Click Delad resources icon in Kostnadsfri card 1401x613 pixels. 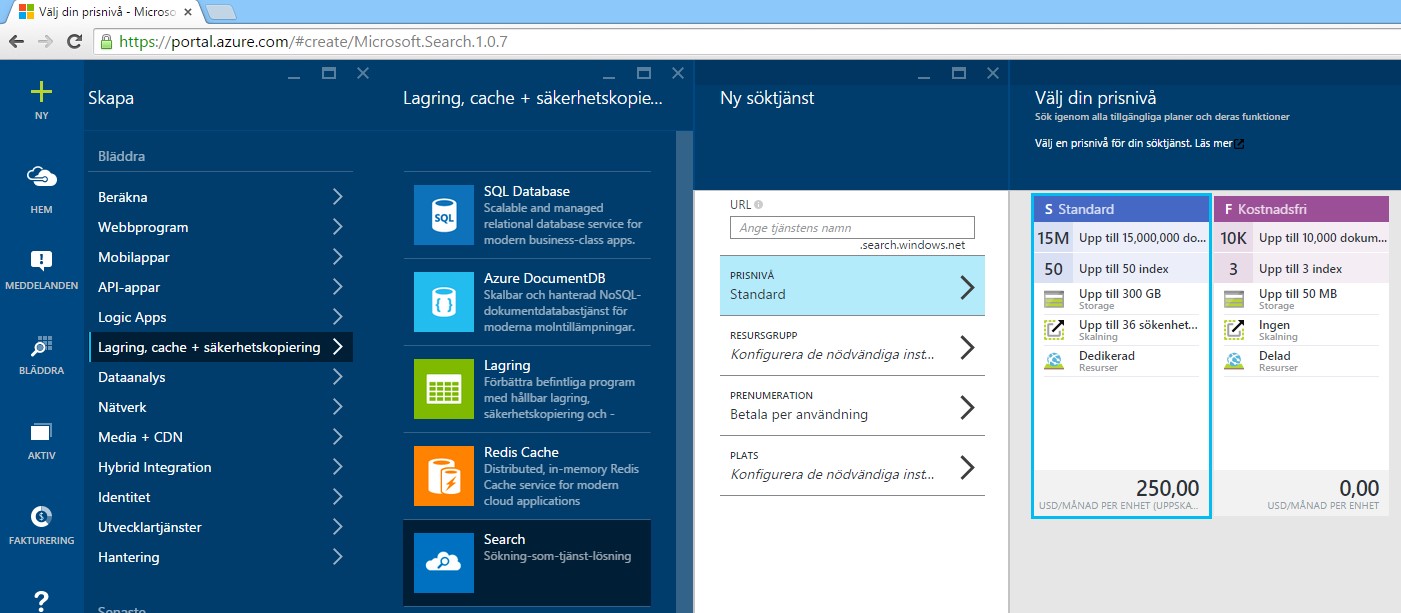tap(1235, 361)
